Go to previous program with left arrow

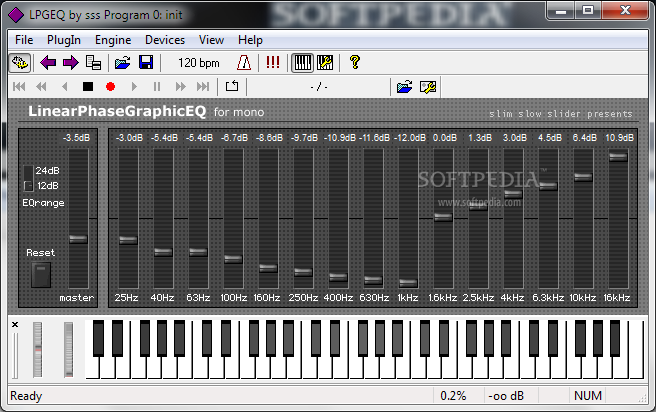click(48, 63)
